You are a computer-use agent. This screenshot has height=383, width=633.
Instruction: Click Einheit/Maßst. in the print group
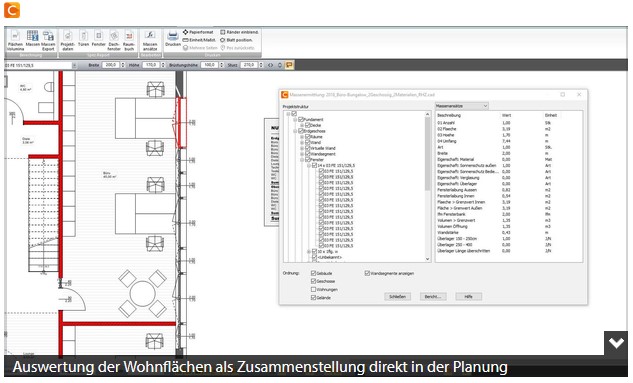click(x=199, y=40)
